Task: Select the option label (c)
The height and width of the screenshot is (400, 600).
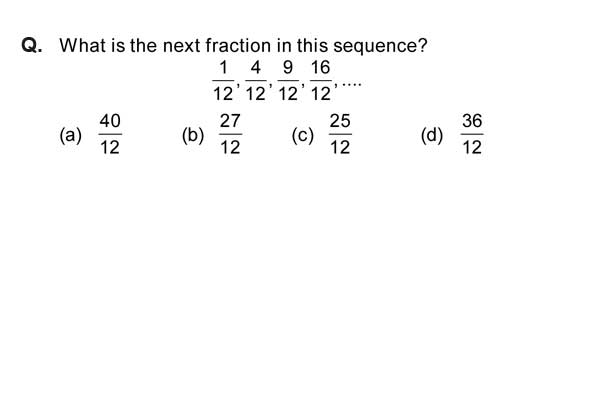Action: [x=302, y=136]
